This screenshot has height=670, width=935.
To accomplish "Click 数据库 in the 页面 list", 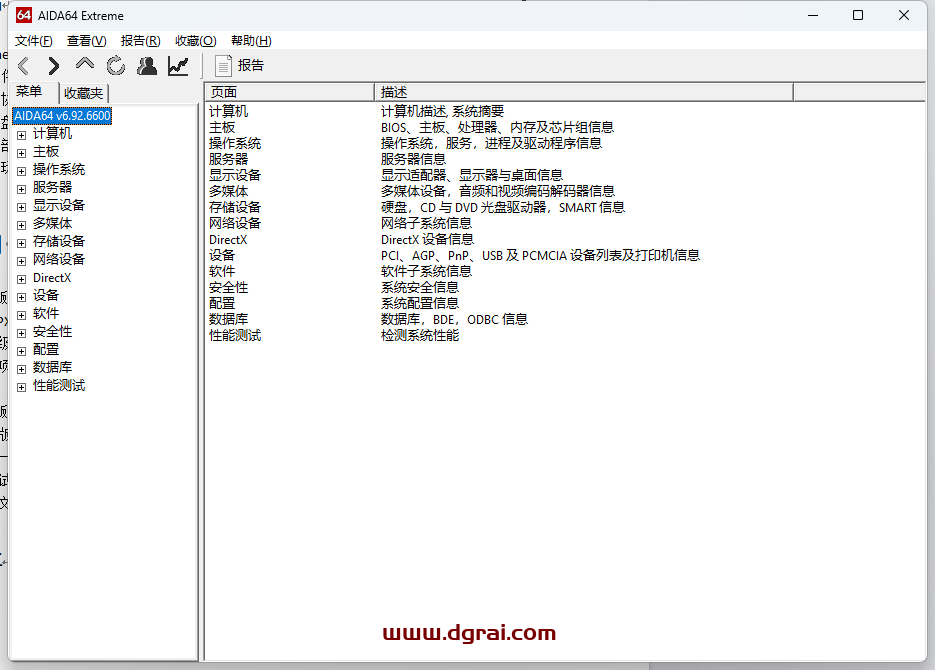I will point(228,320).
